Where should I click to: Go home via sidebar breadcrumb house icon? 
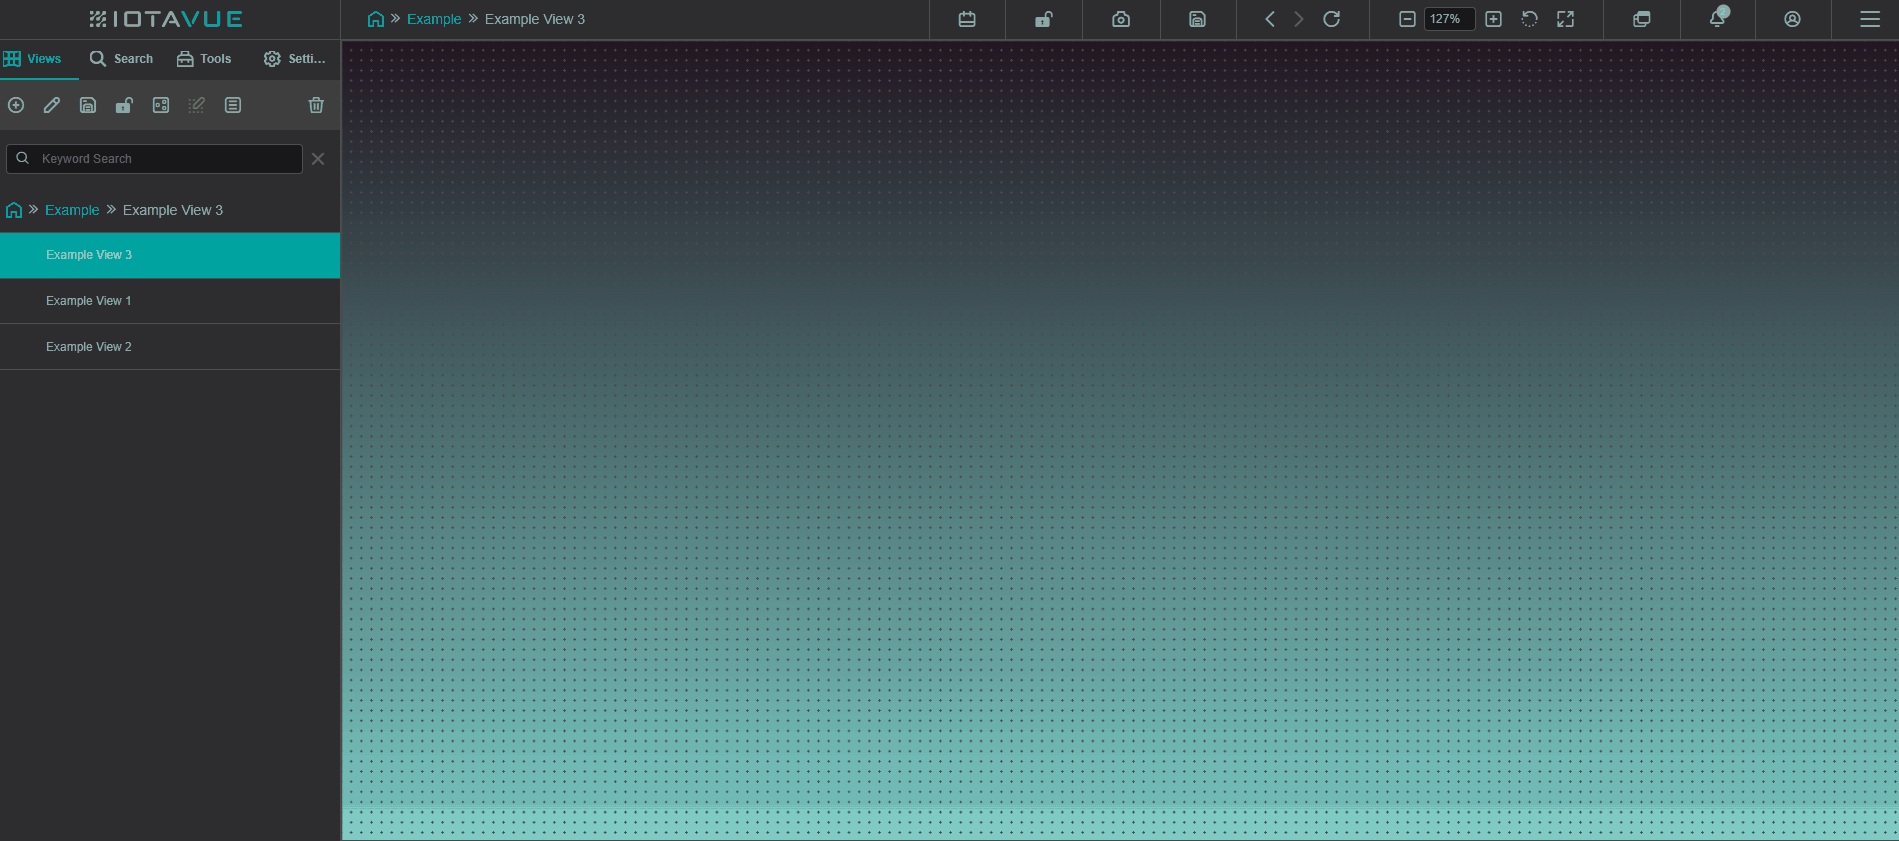pos(14,210)
